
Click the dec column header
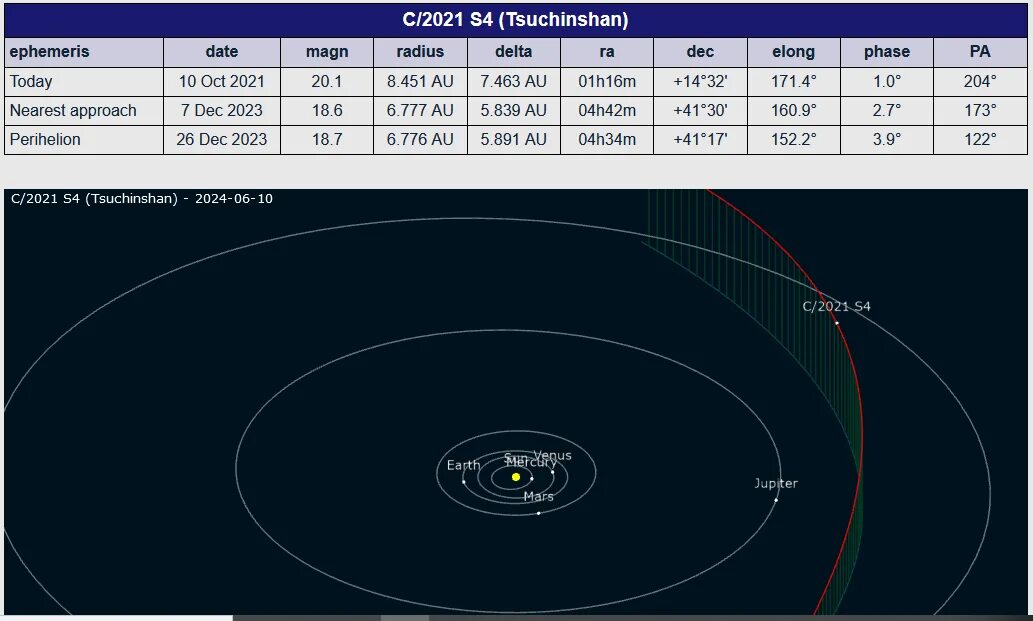(700, 51)
